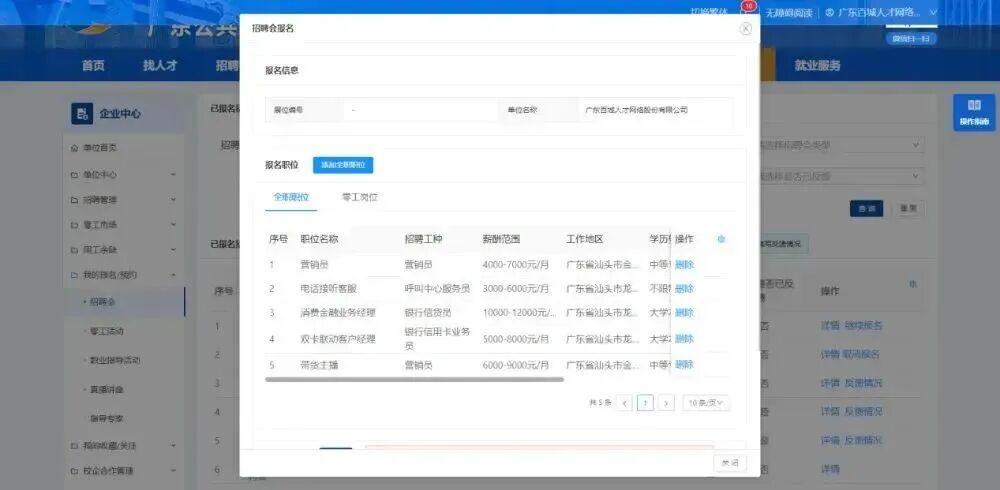Switch to the 全部职位 tab
The image size is (1000, 490).
coord(291,197)
